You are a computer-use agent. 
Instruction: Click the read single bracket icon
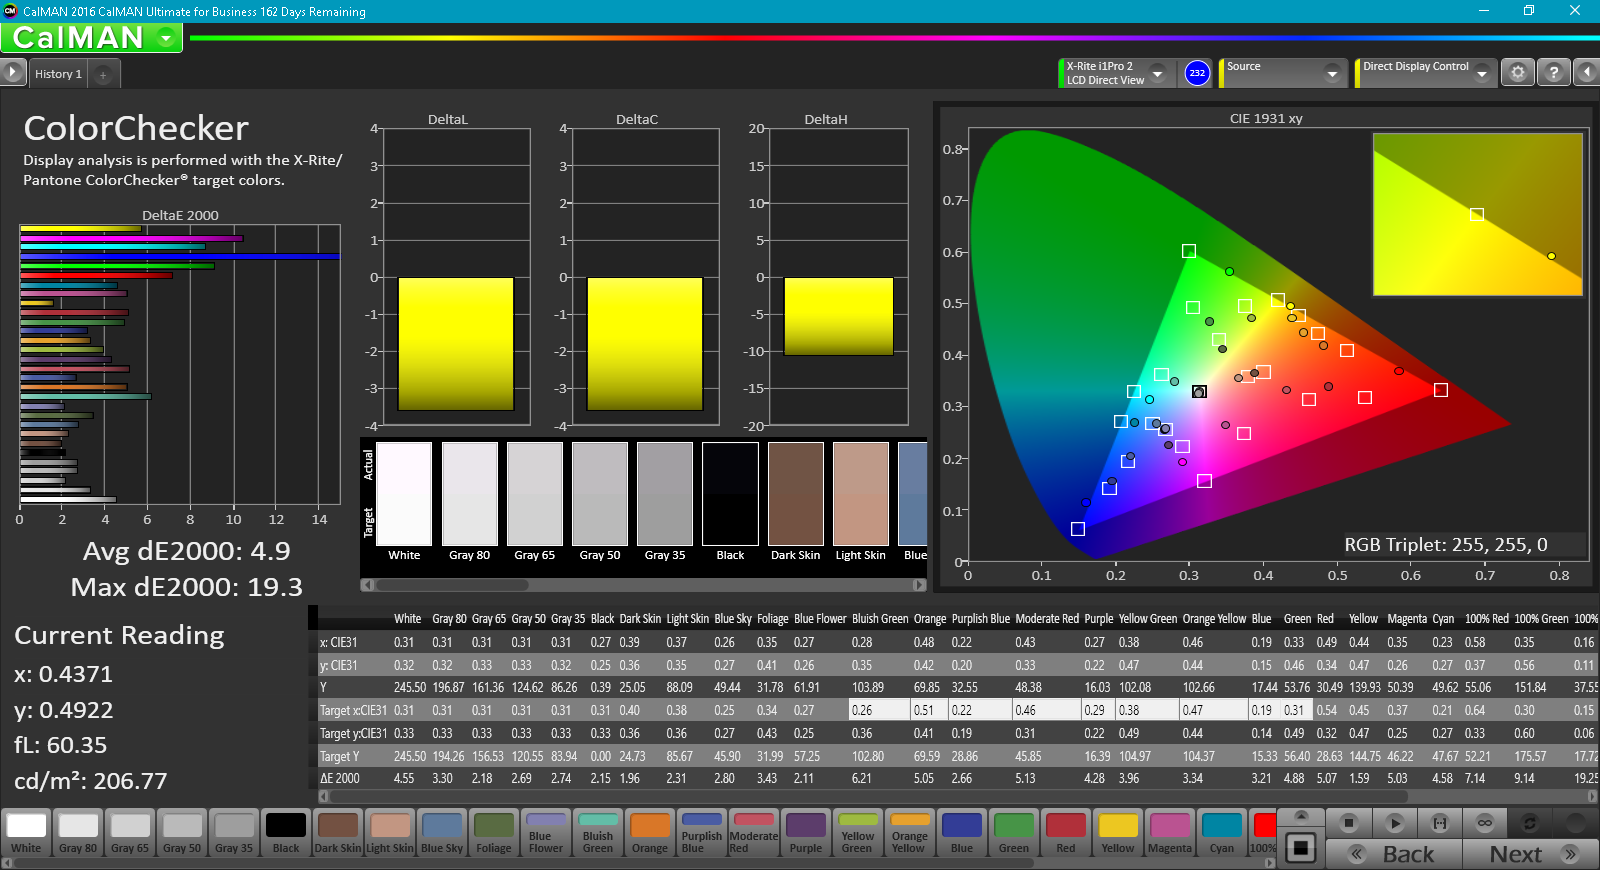pos(1439,823)
